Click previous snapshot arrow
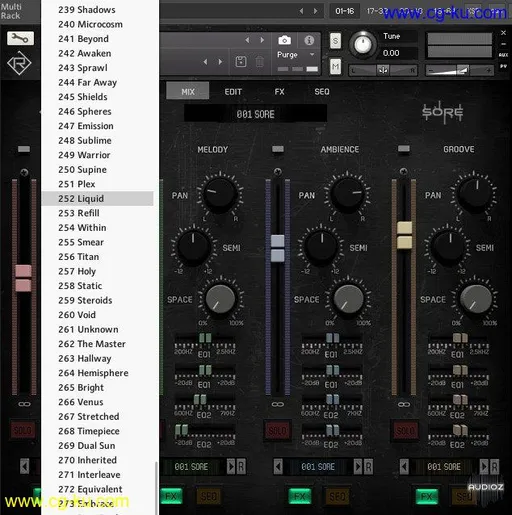Screen dimensions: 512x515 click(205, 62)
